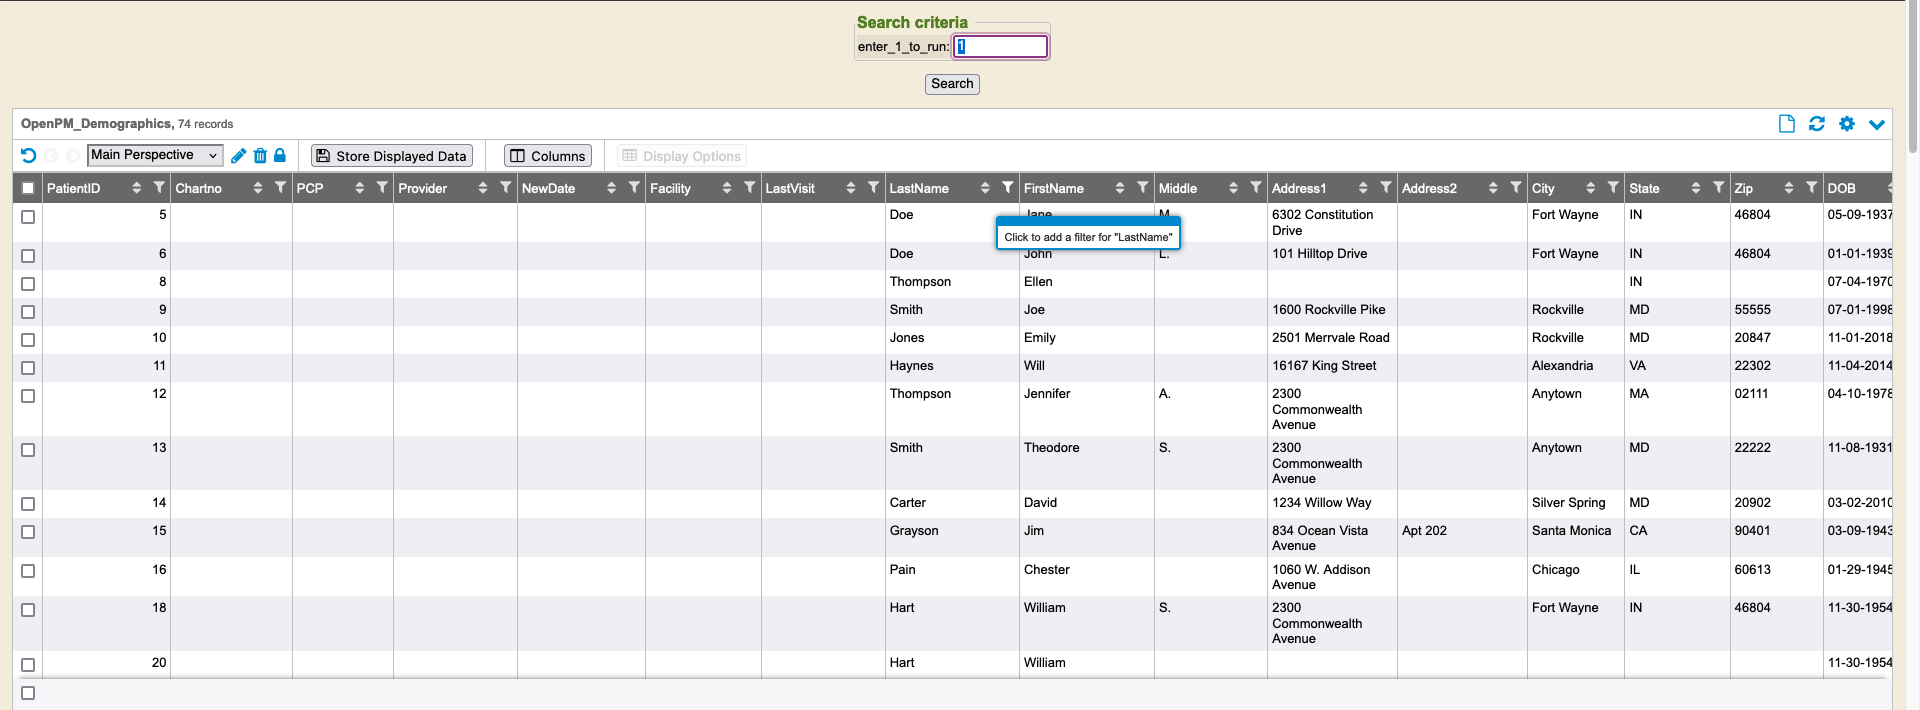Screen dimensions: 1920x710
Task: Click the FirstName column header
Action: coord(1054,188)
